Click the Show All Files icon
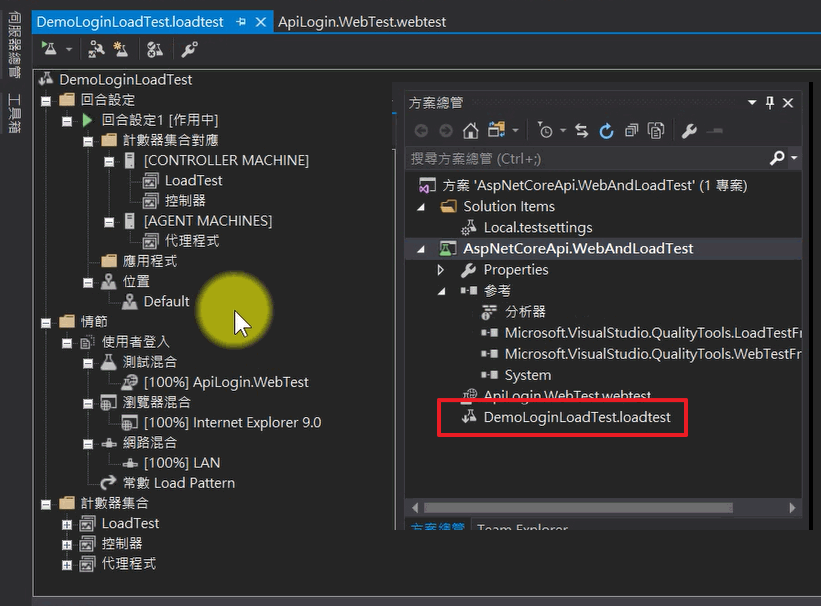 tap(656, 130)
